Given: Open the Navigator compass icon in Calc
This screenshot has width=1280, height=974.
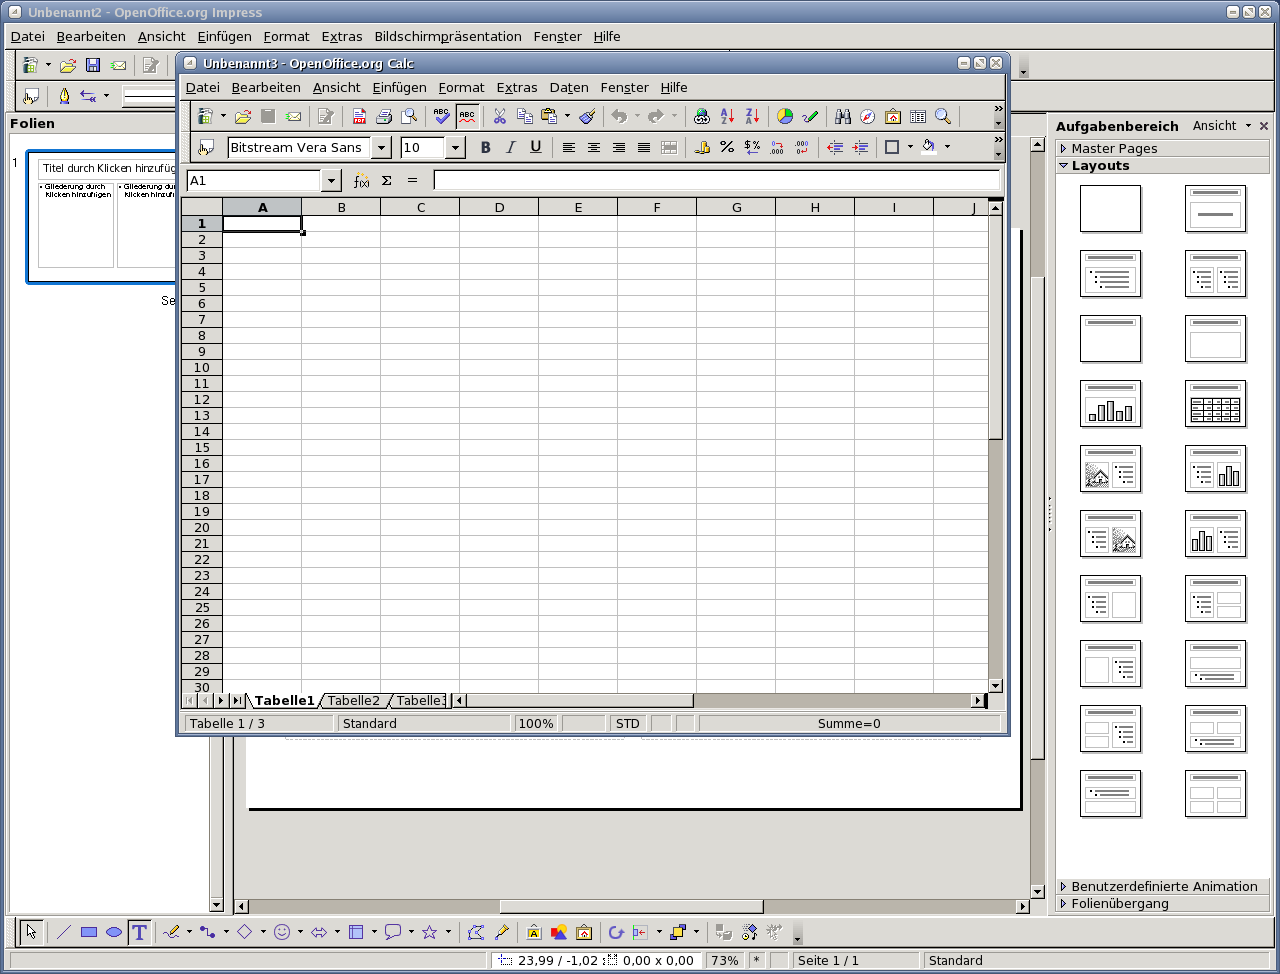Looking at the screenshot, I should (x=868, y=116).
